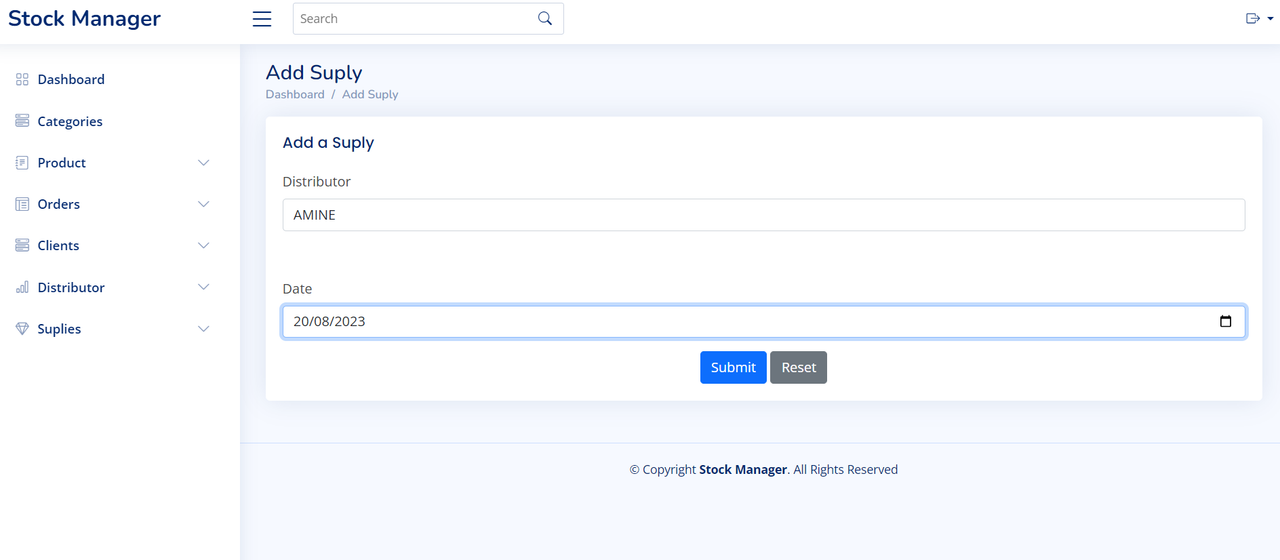Click the Dashboard grid icon
This screenshot has width=1280, height=560.
[22, 79]
